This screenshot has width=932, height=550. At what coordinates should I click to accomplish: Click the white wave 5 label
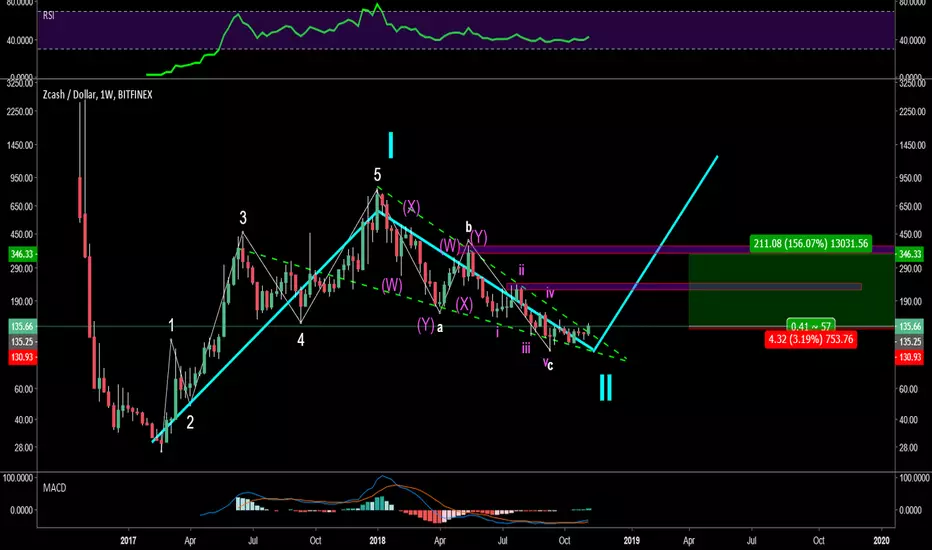coord(377,175)
